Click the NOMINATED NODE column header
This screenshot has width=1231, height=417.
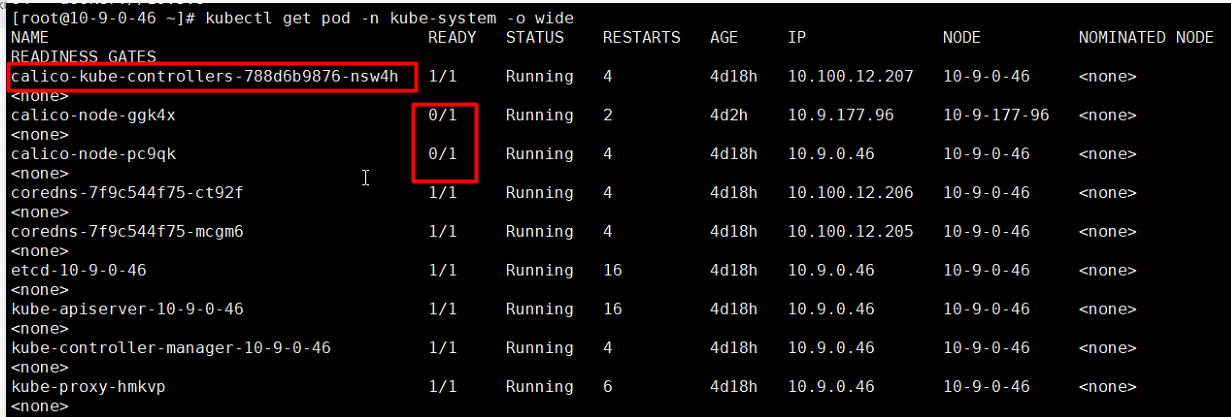point(1146,38)
